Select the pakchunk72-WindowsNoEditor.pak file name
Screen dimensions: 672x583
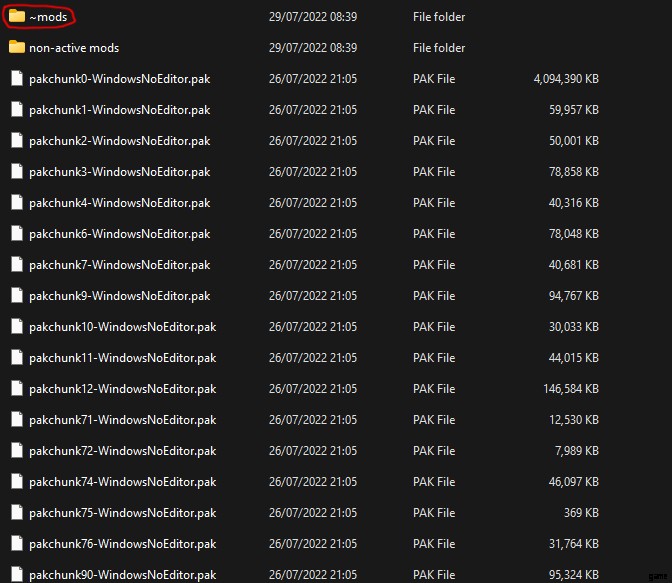point(122,451)
